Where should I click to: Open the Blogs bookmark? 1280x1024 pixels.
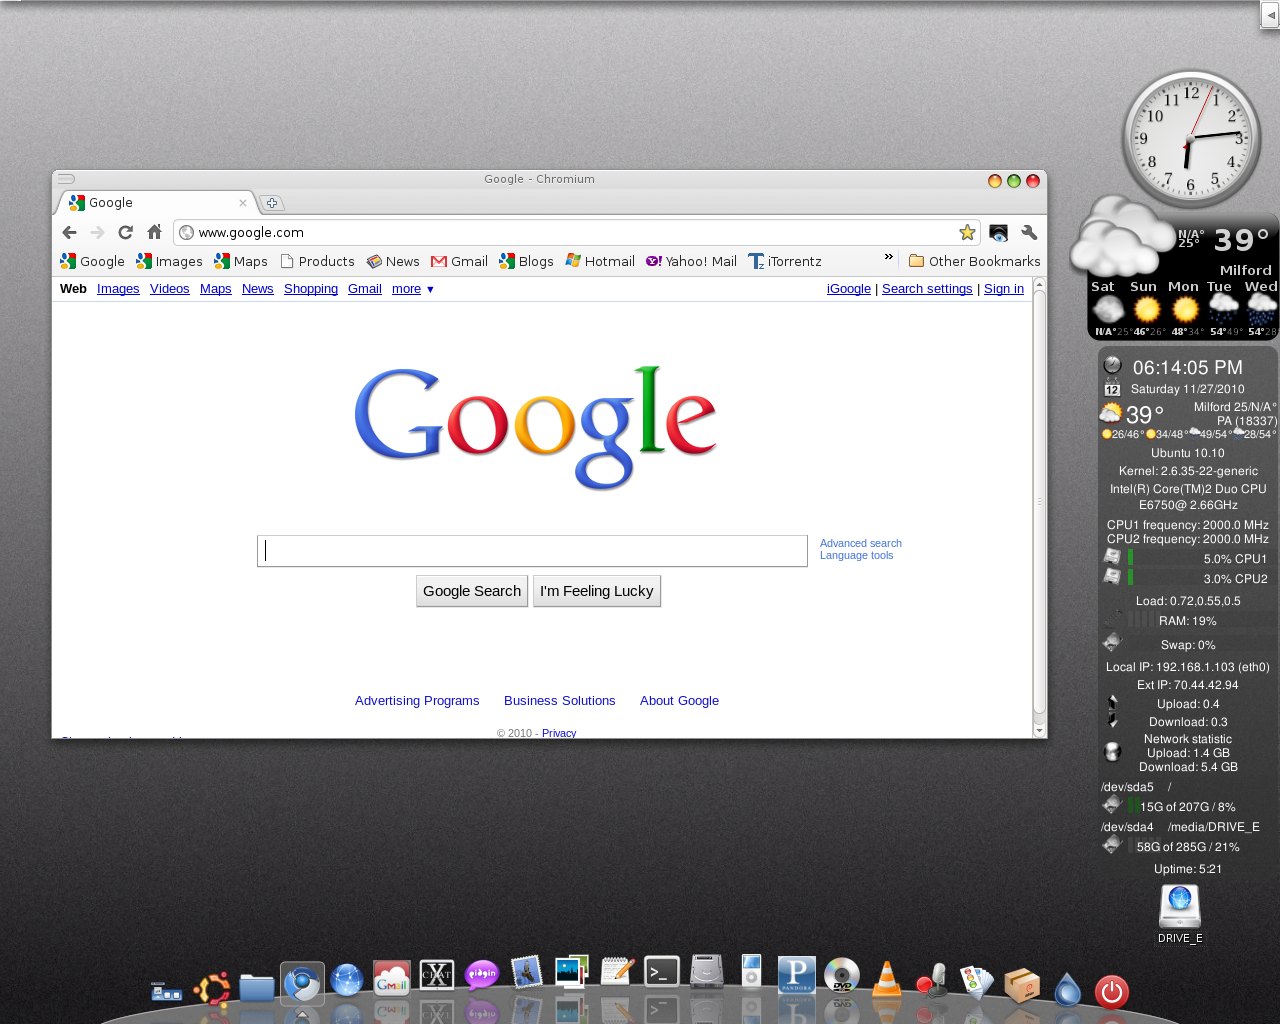(x=526, y=261)
